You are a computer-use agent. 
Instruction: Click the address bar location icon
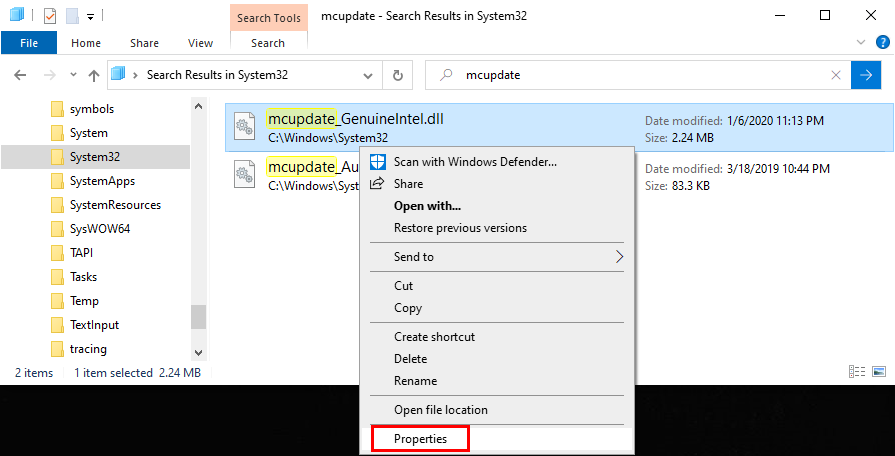pyautogui.click(x=118, y=74)
